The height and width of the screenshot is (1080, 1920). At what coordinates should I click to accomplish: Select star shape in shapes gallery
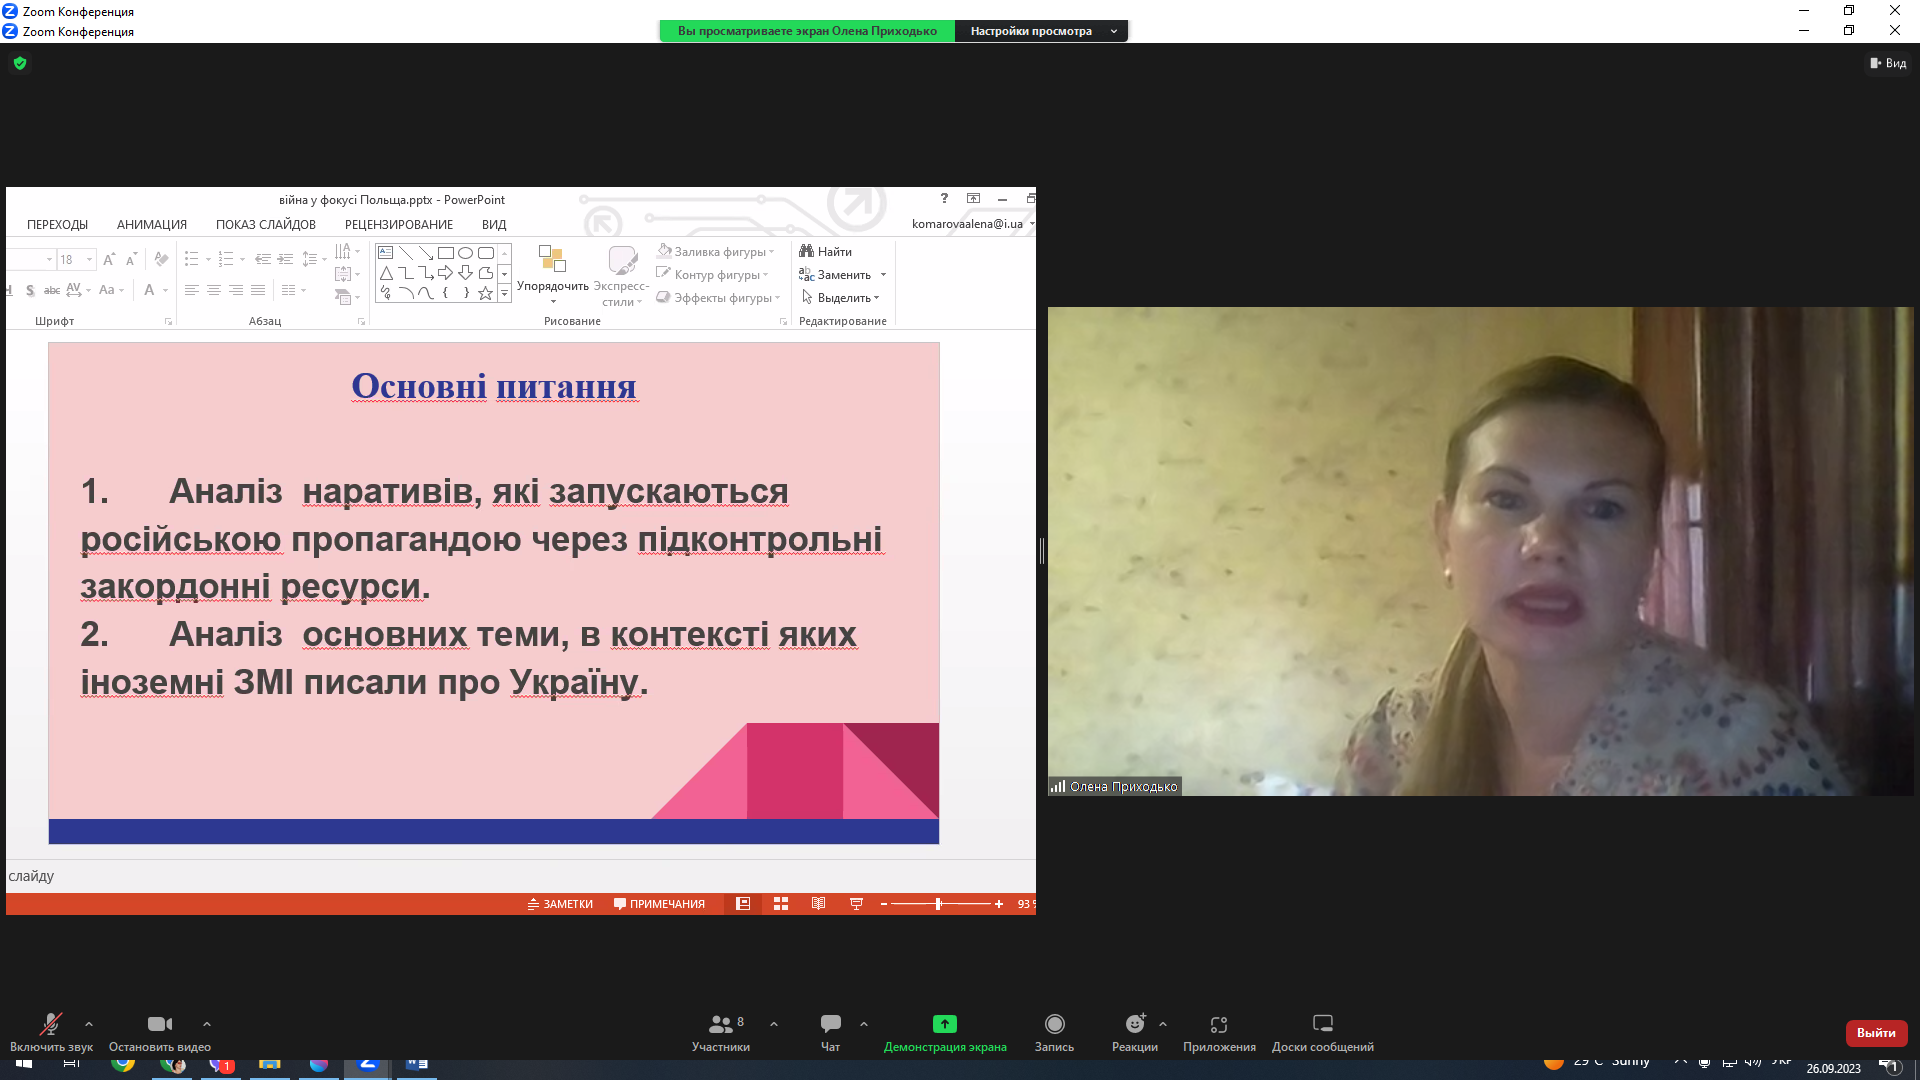point(485,293)
